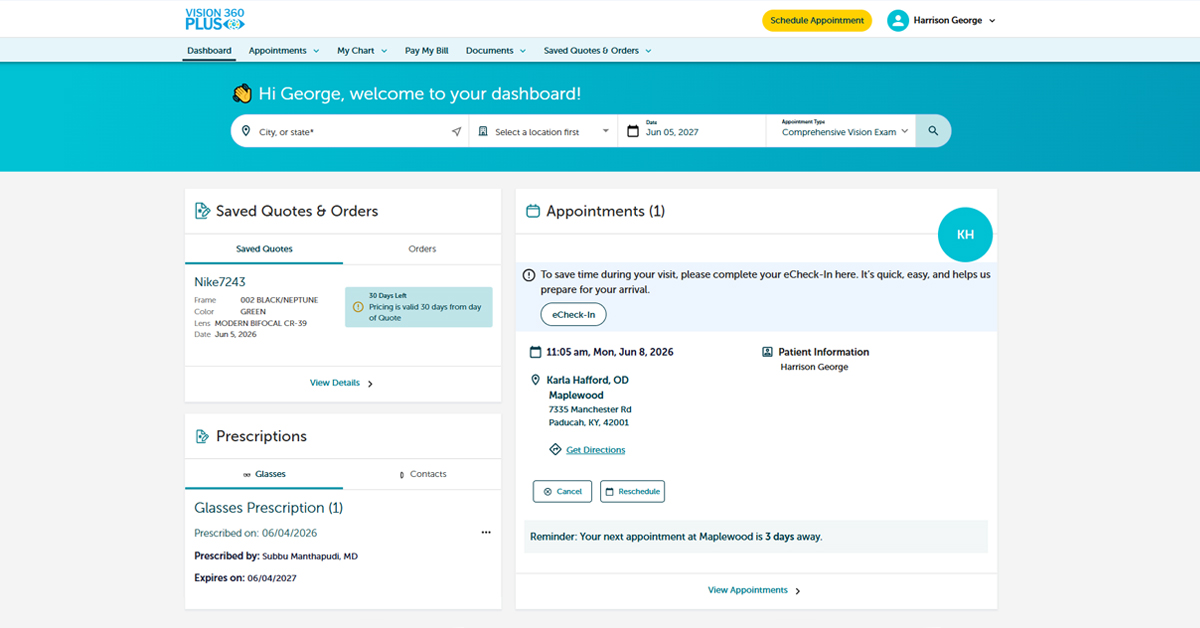Click the KH provider avatar circle
The width and height of the screenshot is (1200, 628).
(x=965, y=235)
